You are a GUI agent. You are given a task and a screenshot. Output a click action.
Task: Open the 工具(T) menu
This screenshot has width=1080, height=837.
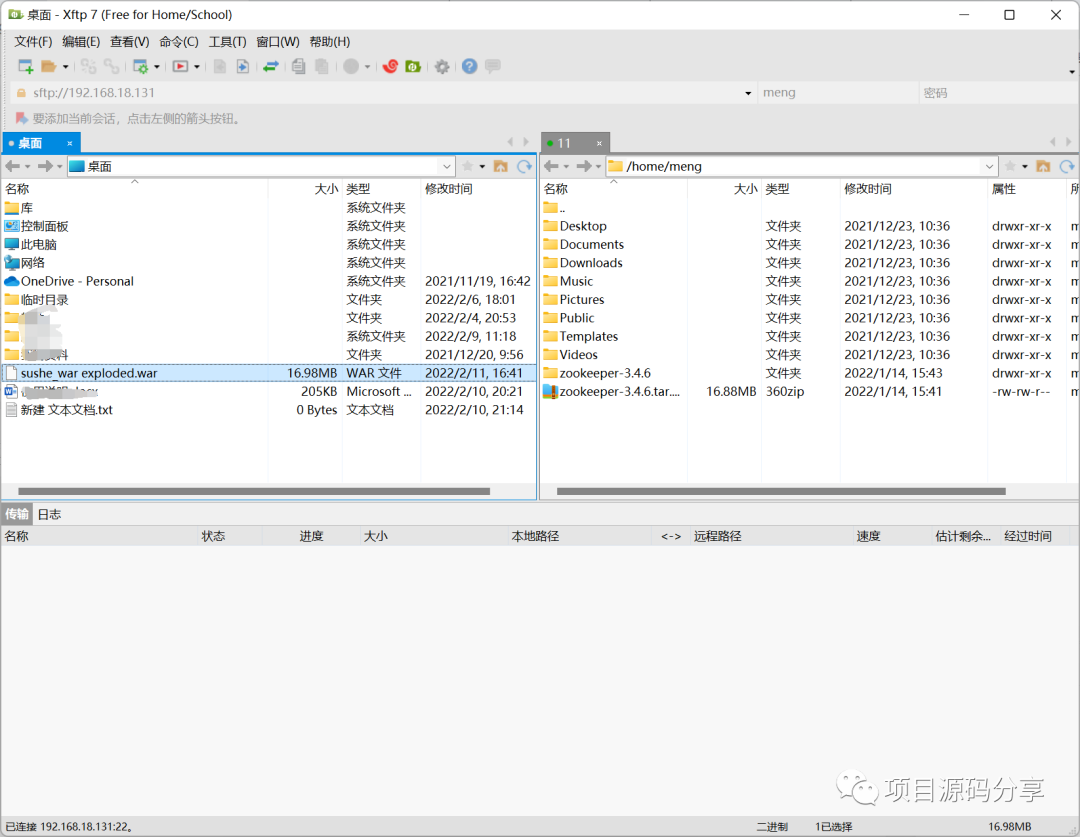point(227,42)
